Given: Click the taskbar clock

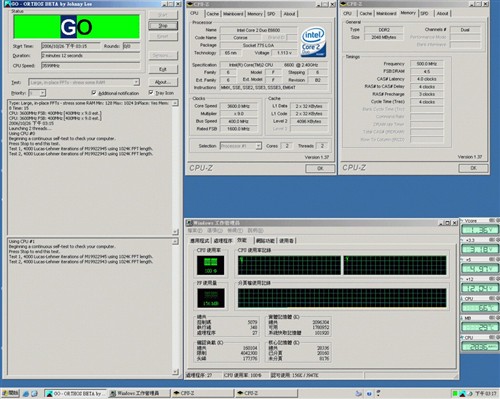Looking at the screenshot, I should pyautogui.click(x=485, y=394).
